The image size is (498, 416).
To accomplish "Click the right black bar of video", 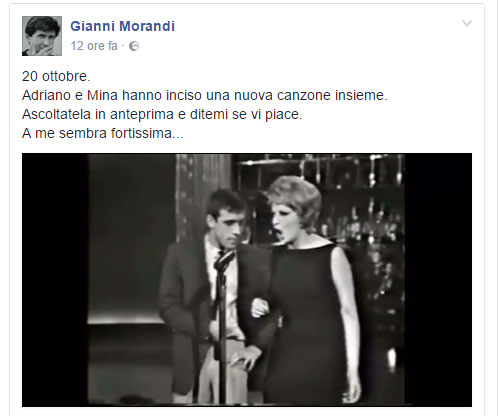I will (438, 280).
